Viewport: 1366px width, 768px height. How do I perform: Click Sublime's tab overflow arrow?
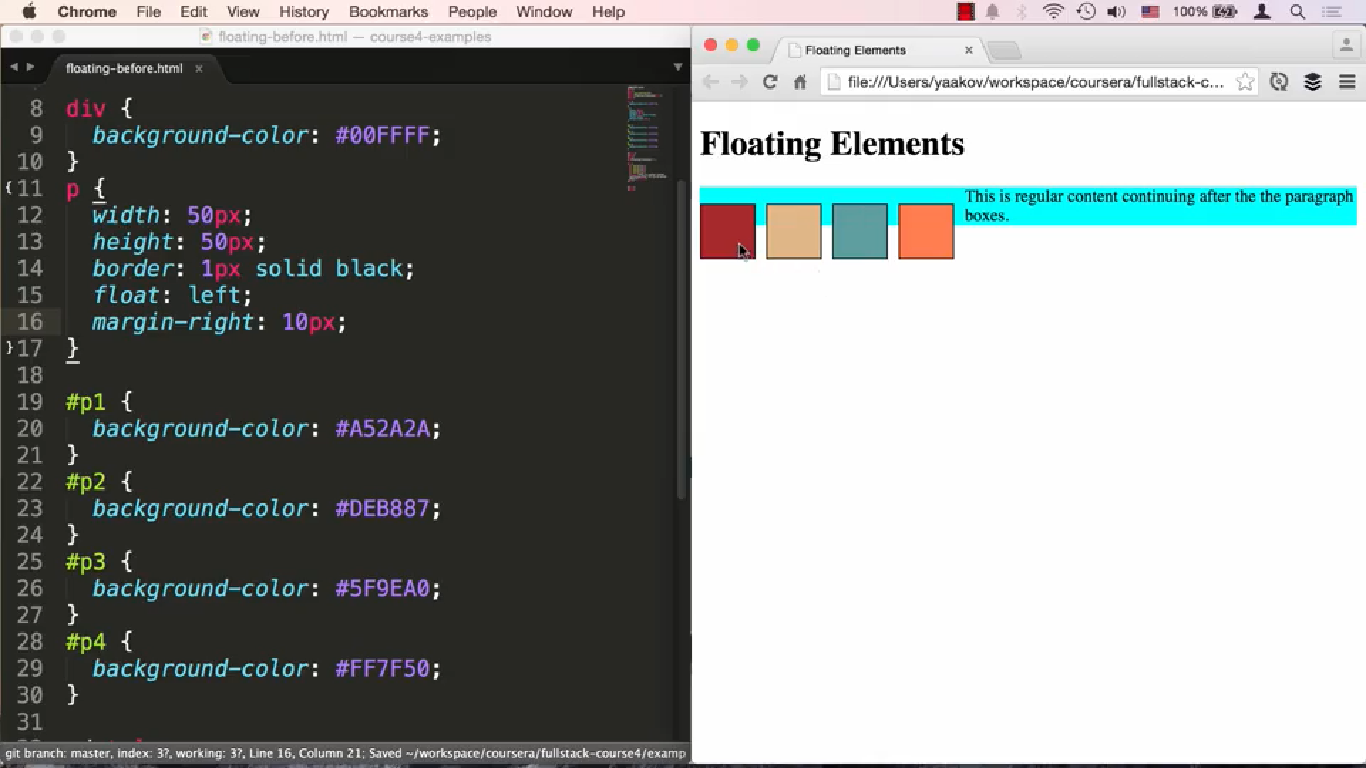point(678,68)
